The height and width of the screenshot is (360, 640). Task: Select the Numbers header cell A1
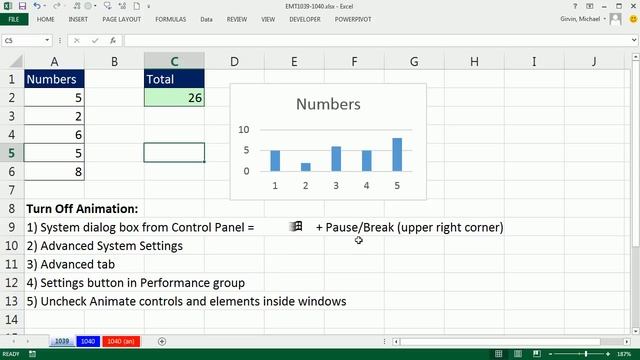pyautogui.click(x=54, y=79)
